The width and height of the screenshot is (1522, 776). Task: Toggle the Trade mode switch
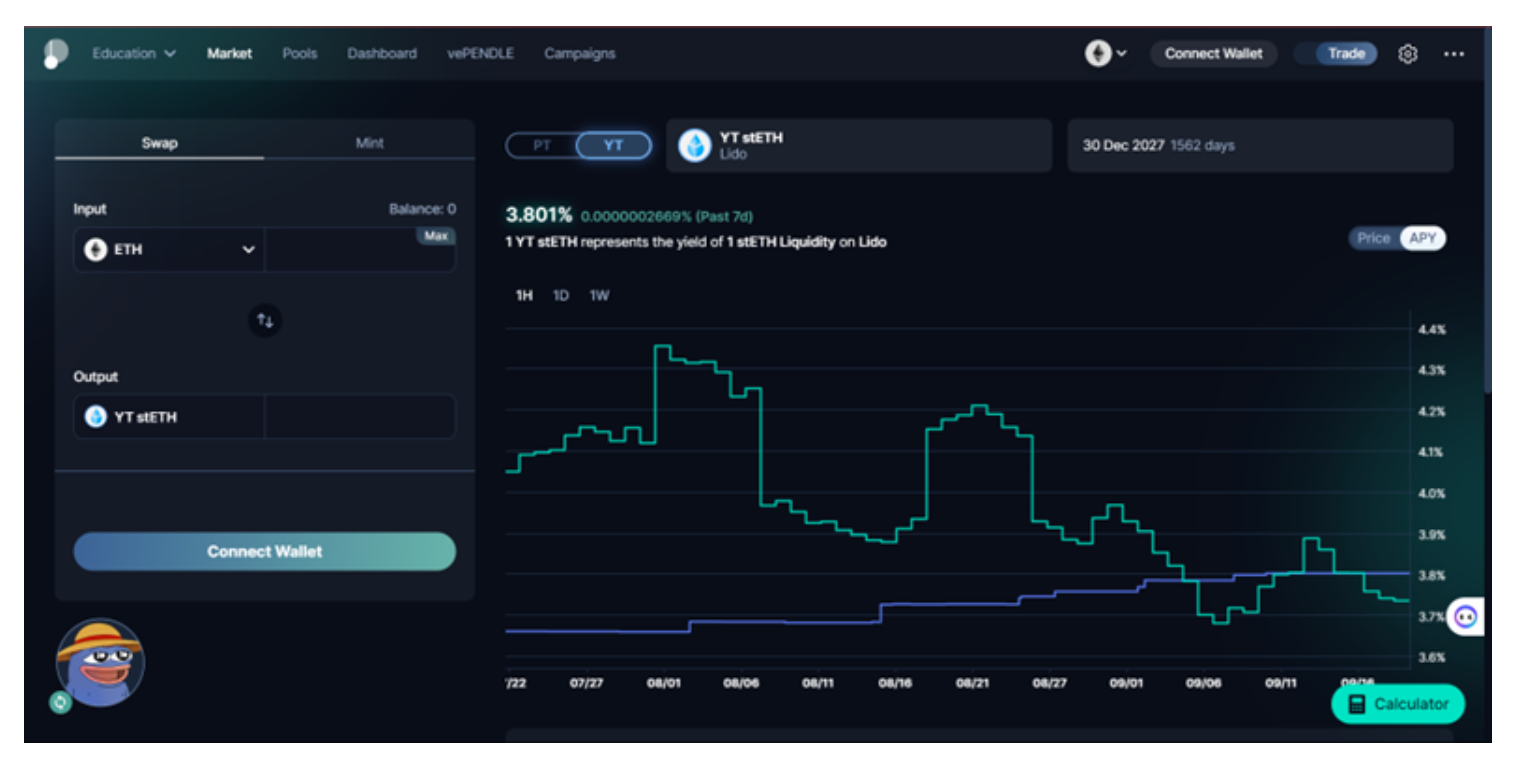pyautogui.click(x=1336, y=54)
